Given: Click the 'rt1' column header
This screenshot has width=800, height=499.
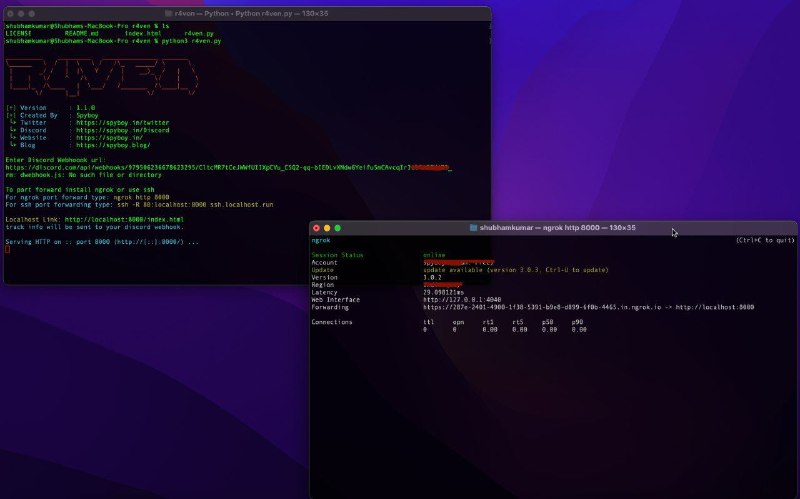Looking at the screenshot, I should (488, 322).
